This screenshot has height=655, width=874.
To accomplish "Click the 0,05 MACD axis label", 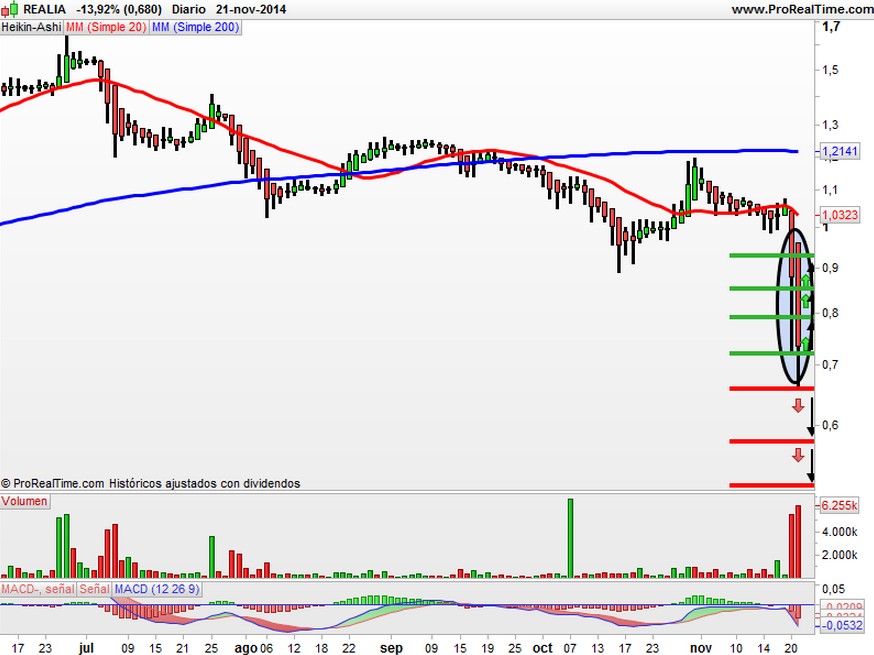I will pos(833,589).
